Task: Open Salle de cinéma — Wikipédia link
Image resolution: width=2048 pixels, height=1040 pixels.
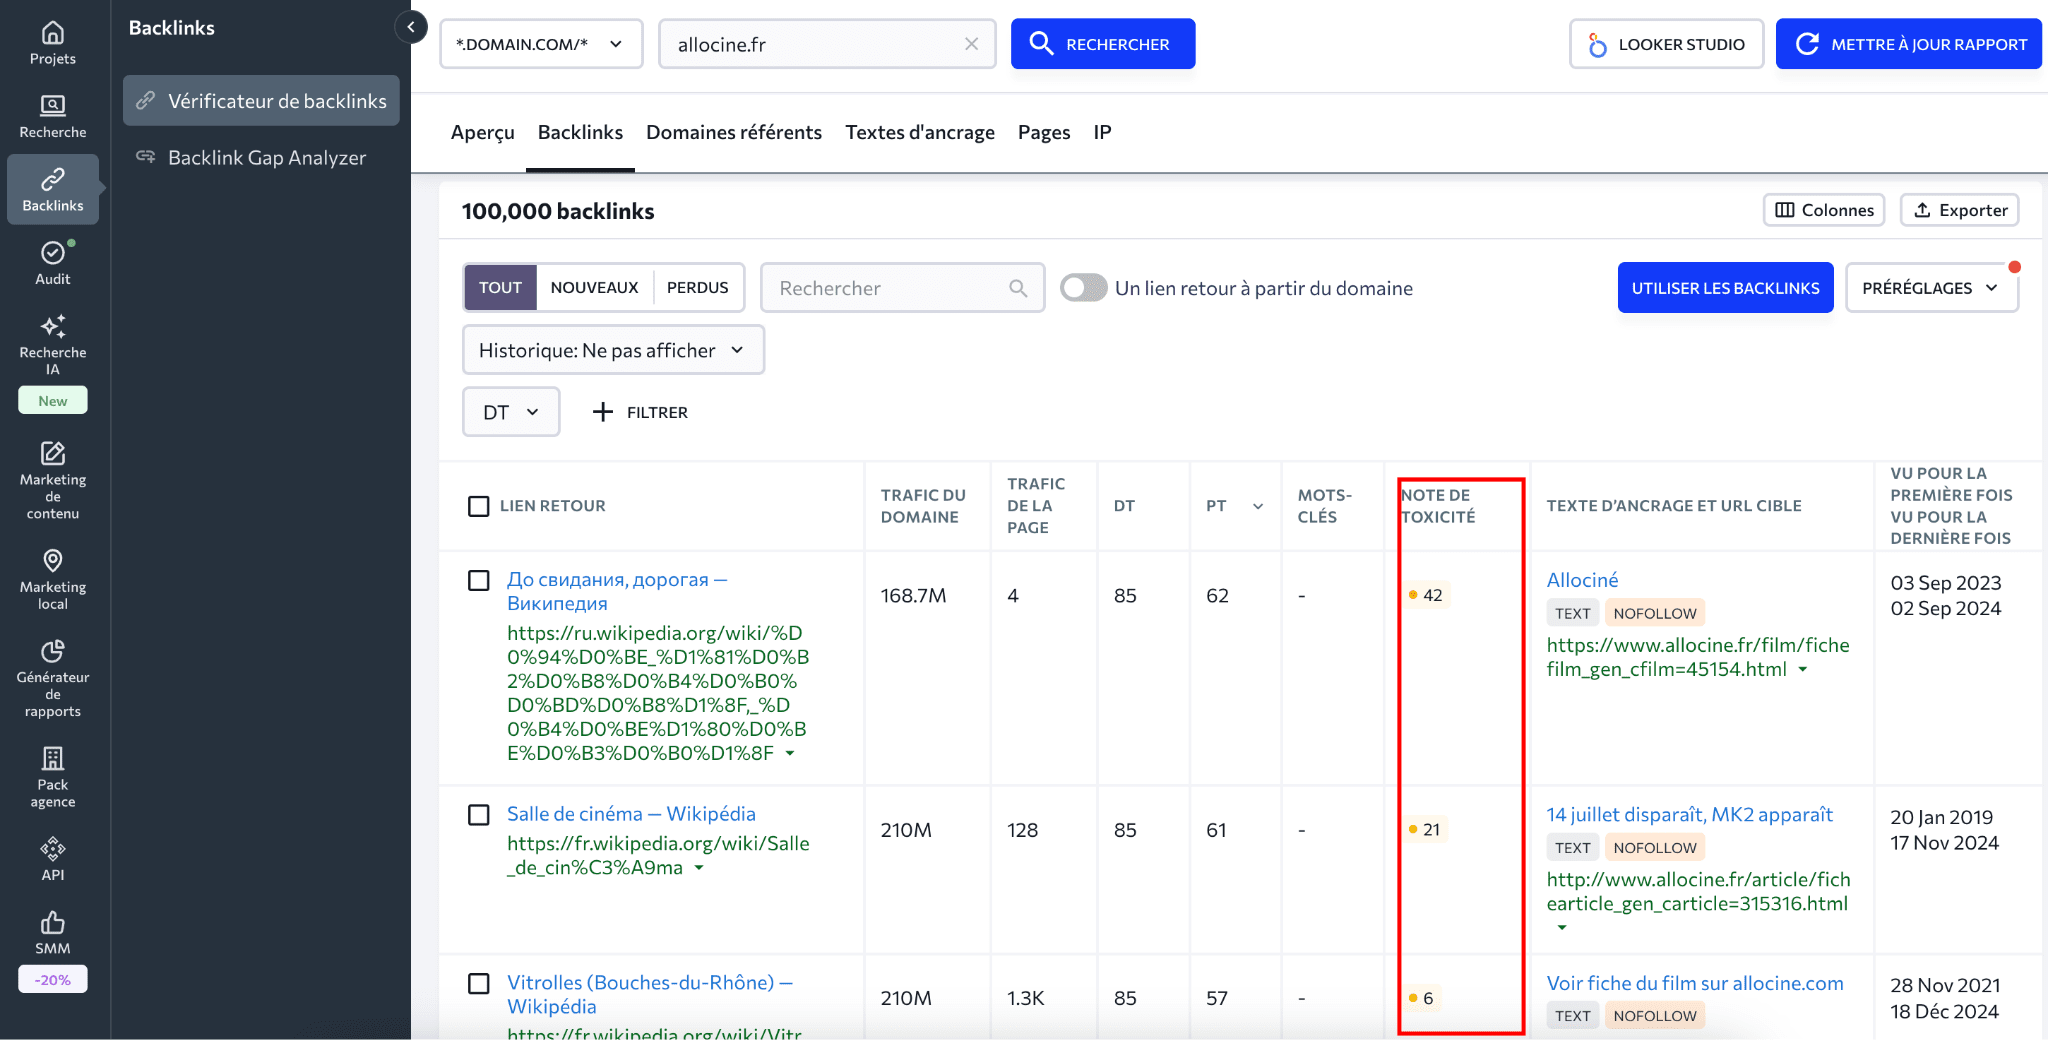Action: click(x=631, y=814)
